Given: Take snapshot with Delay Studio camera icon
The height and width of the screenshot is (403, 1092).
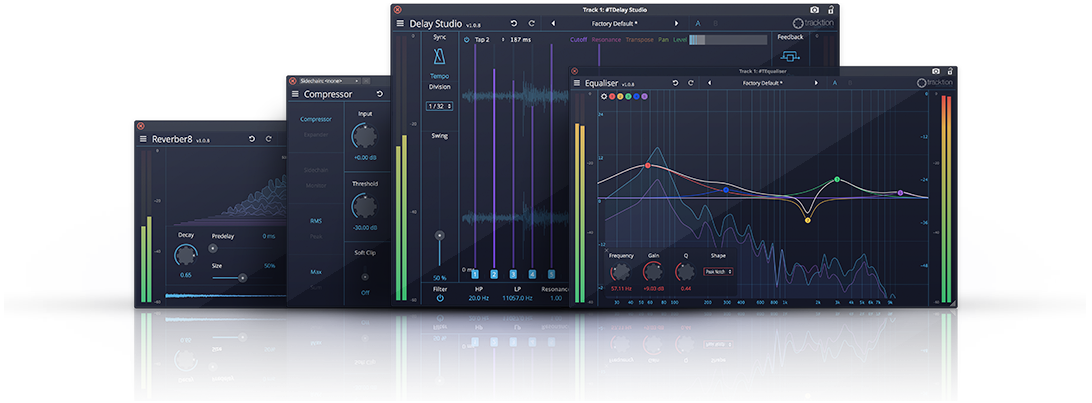Looking at the screenshot, I should pyautogui.click(x=815, y=10).
